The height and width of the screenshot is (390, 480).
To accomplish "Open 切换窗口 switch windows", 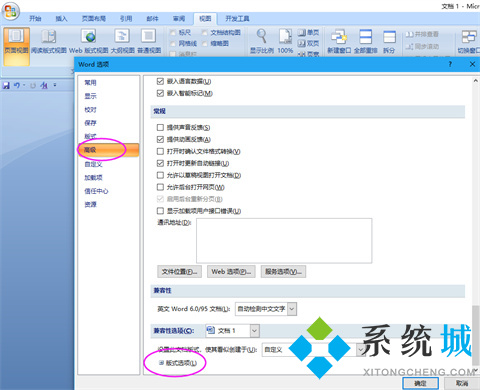I will coord(468,42).
